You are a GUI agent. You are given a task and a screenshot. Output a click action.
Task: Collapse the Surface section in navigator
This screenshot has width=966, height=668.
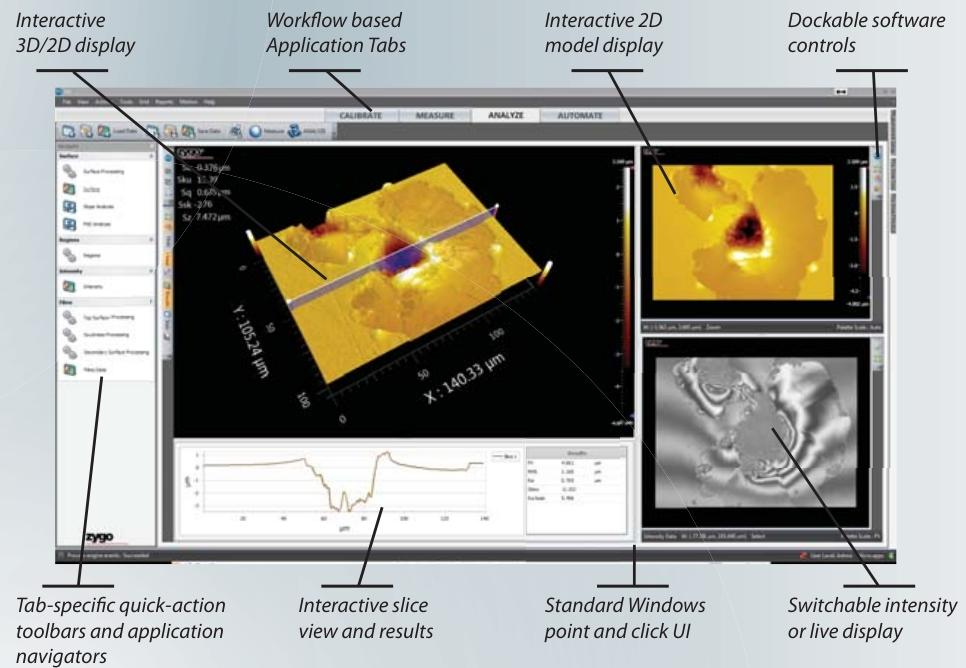pyautogui.click(x=150, y=156)
